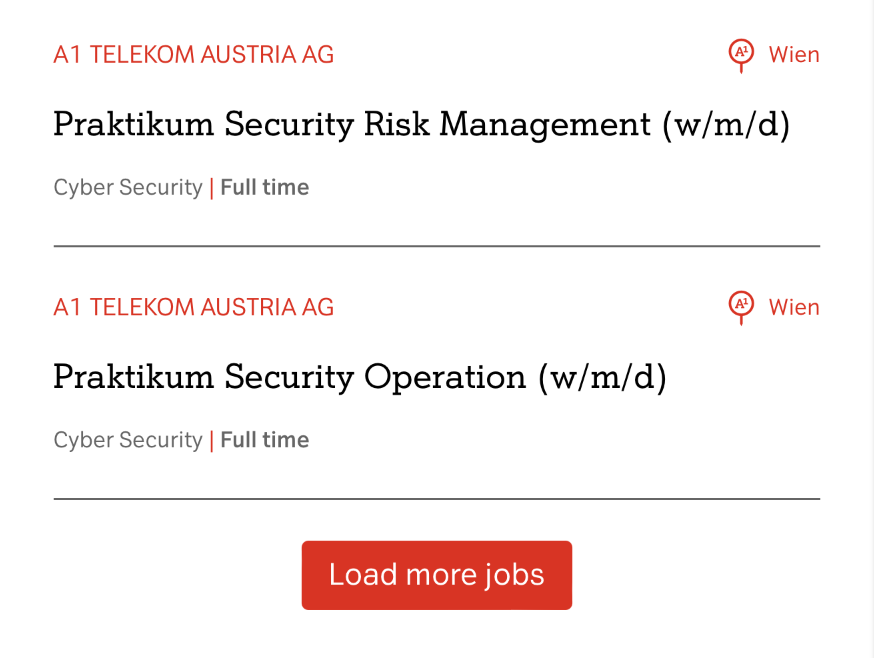Click the page scrollbar on the right edge
Image resolution: width=874 pixels, height=658 pixels.
869,329
